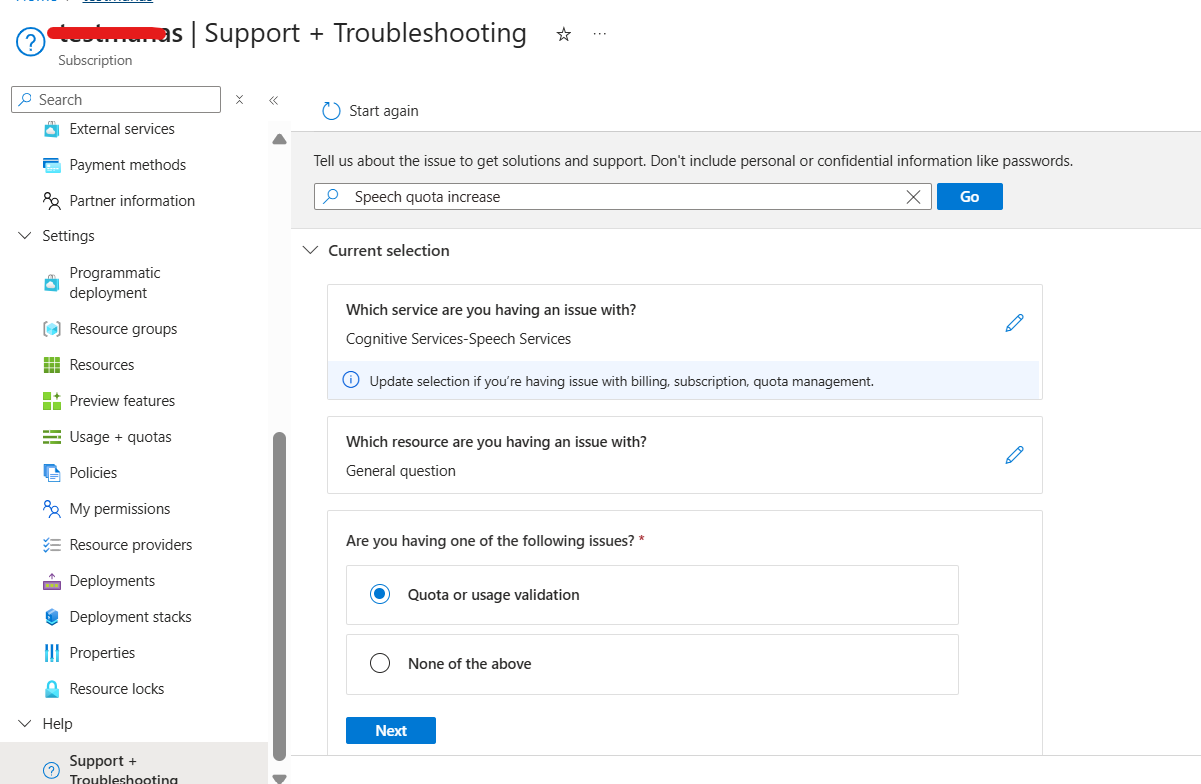This screenshot has height=784, width=1201.
Task: Edit the resource selection with pencil icon
Action: 1014,455
